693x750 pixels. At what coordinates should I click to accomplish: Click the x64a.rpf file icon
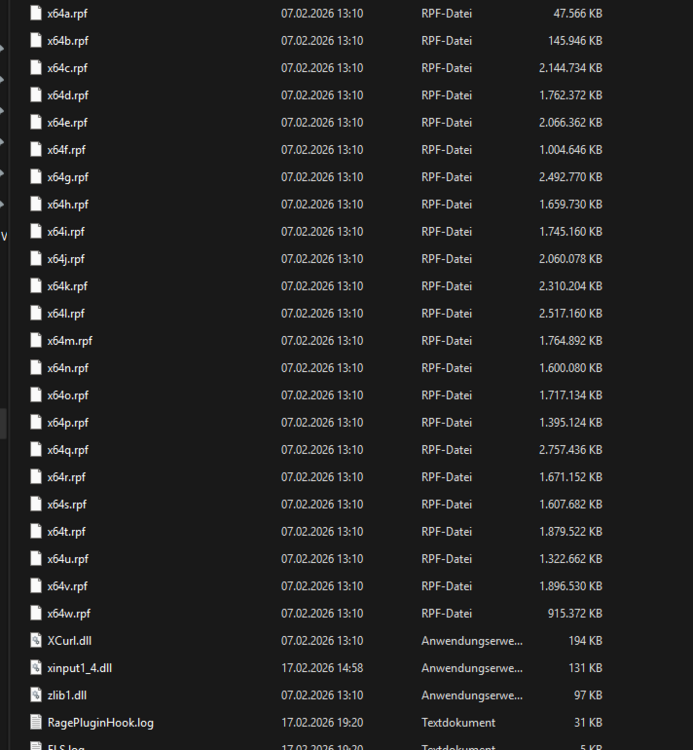[x=36, y=13]
